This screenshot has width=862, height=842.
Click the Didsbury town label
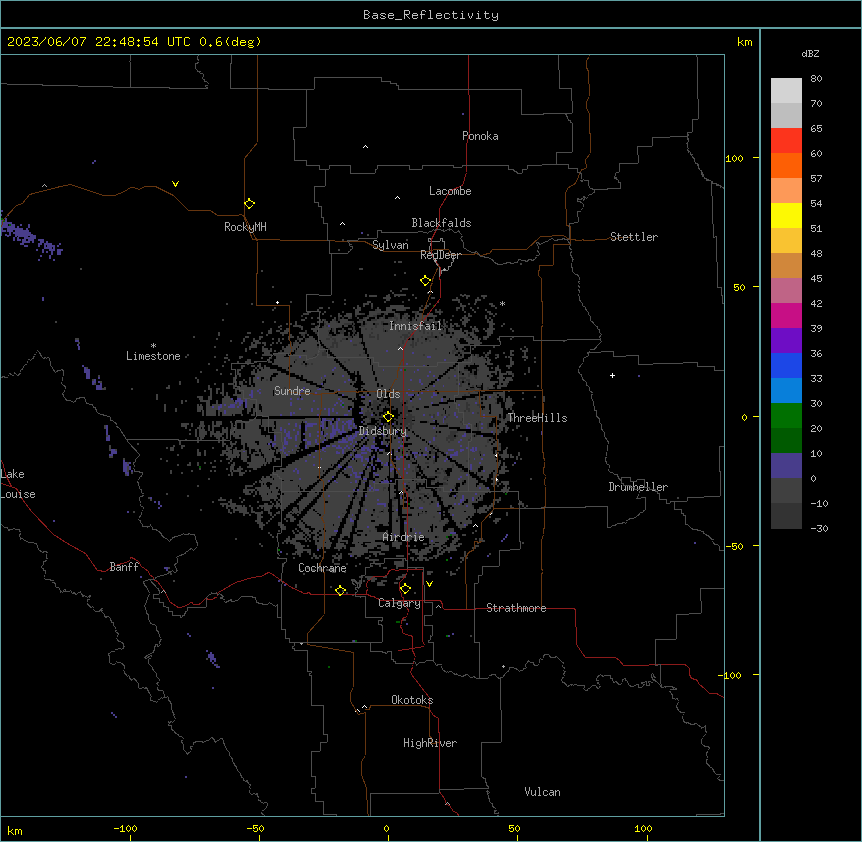pos(382,431)
